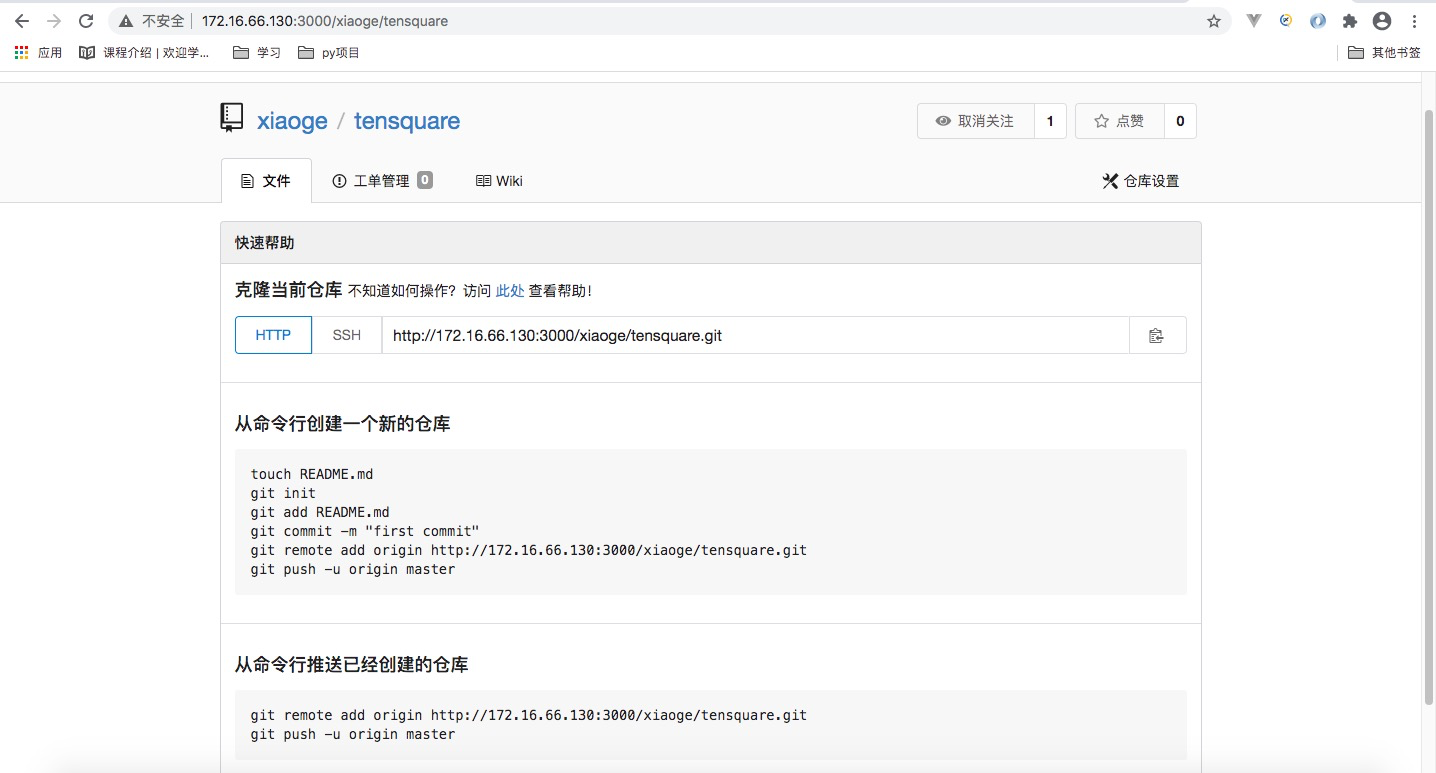1436x773 pixels.
Task: Click the 快速帮助 panel header
Action: click(710, 243)
